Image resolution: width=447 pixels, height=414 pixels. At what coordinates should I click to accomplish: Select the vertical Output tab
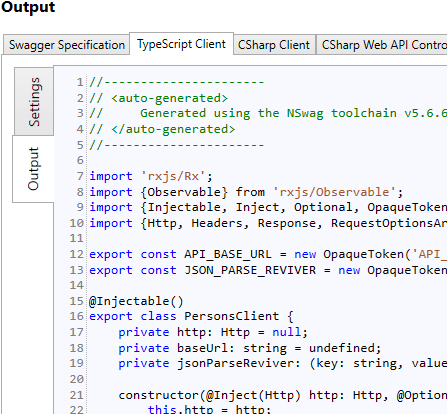tap(33, 169)
